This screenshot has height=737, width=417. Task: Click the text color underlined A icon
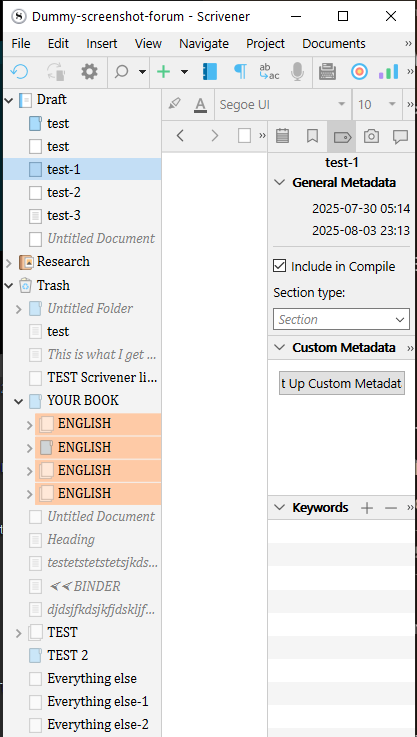[x=201, y=104]
